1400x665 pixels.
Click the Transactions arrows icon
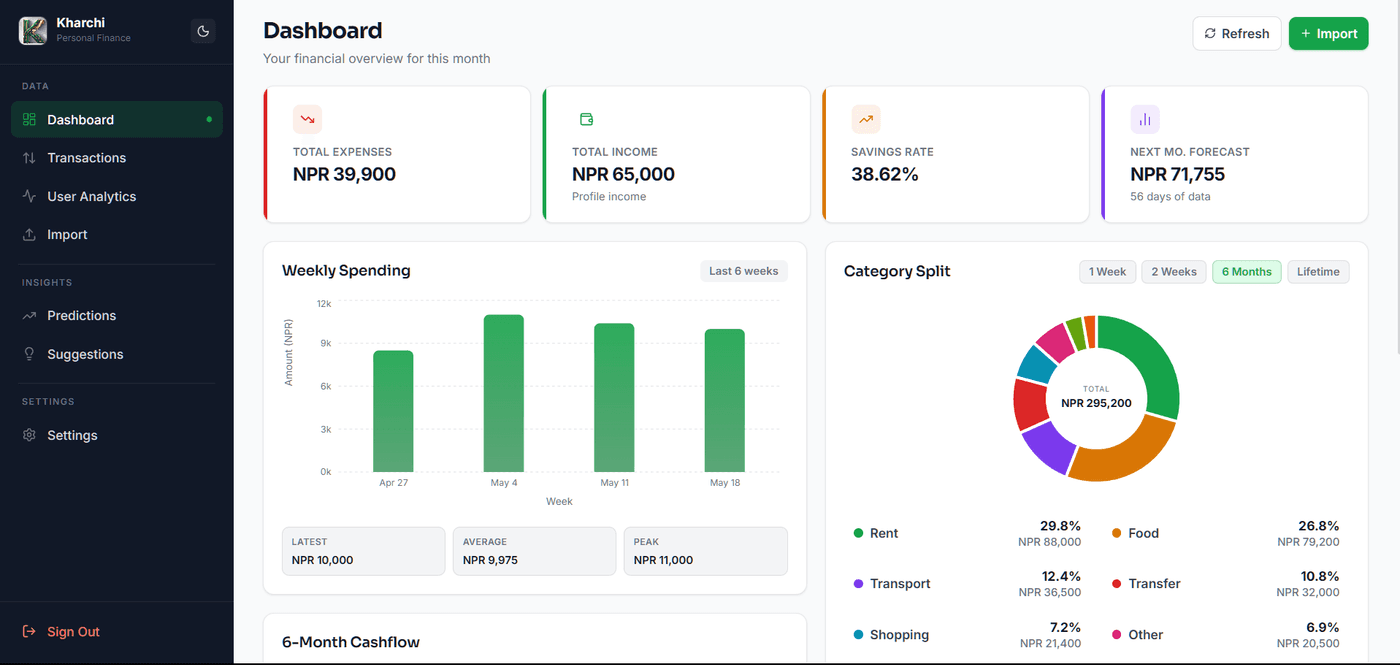29,158
